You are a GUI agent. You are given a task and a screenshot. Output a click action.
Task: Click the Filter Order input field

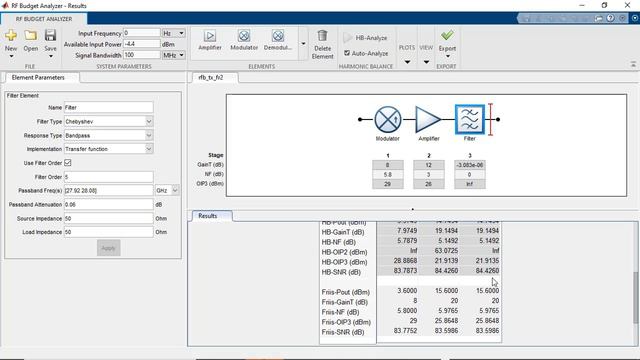[109, 177]
